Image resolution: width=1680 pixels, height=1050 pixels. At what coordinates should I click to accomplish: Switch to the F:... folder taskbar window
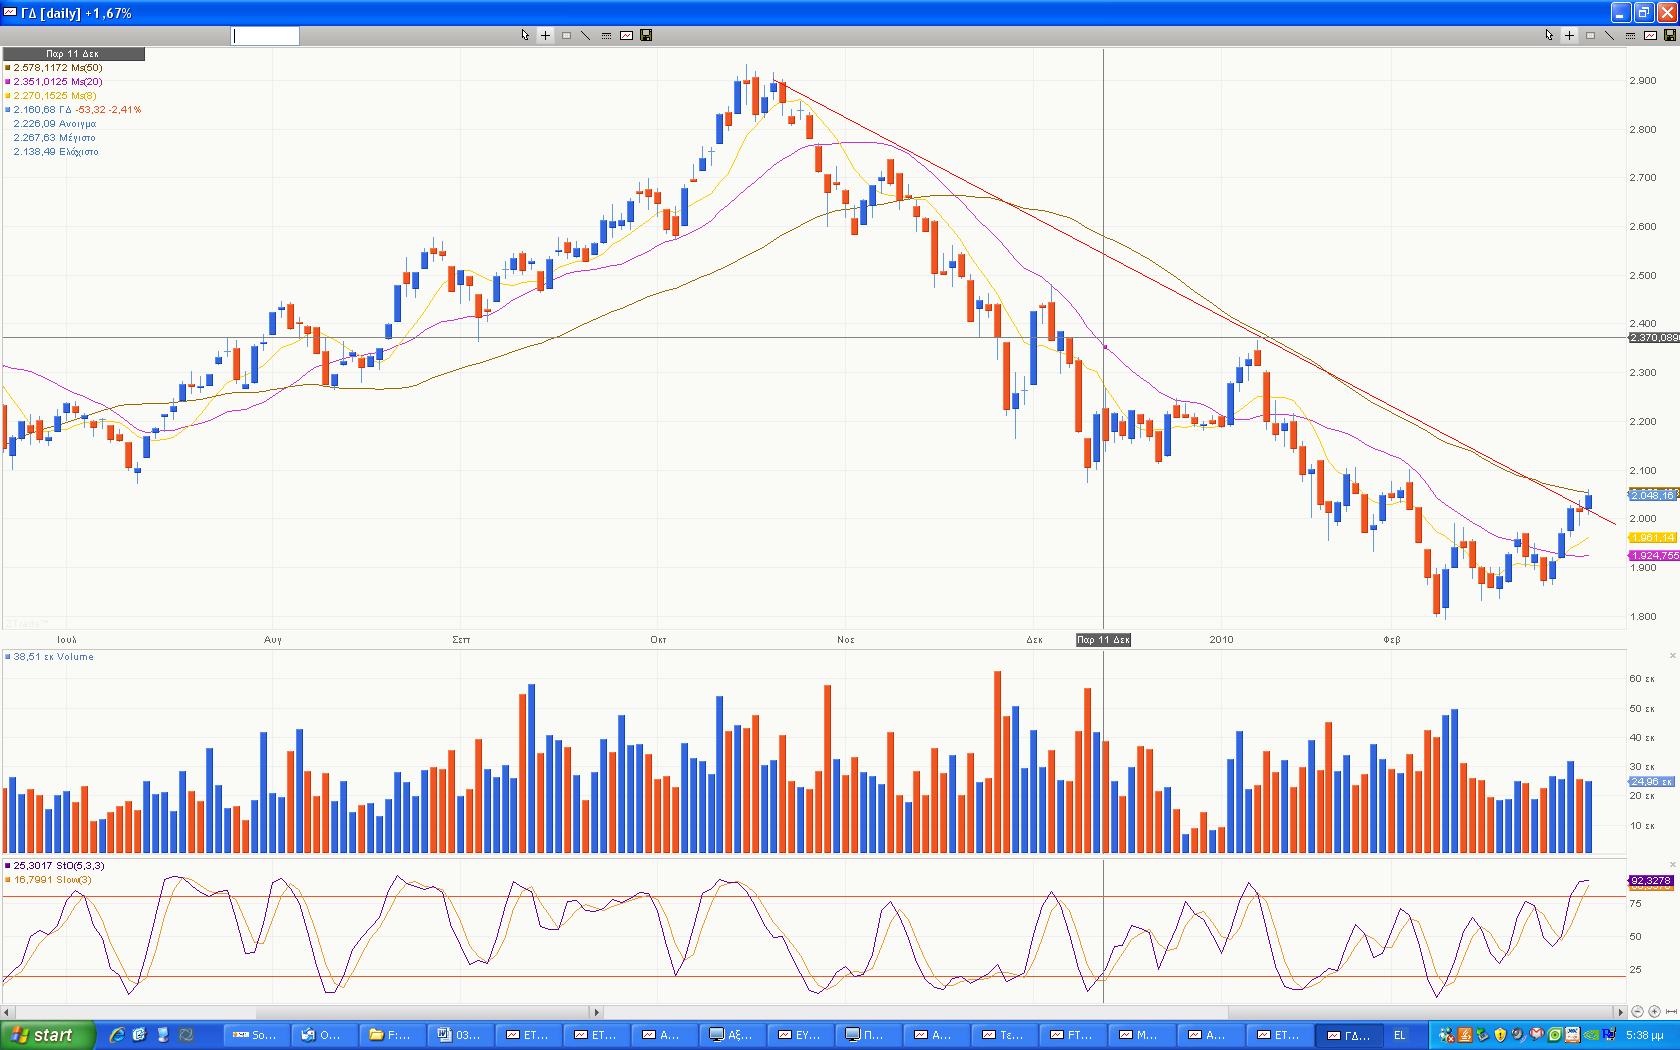pyautogui.click(x=394, y=1035)
